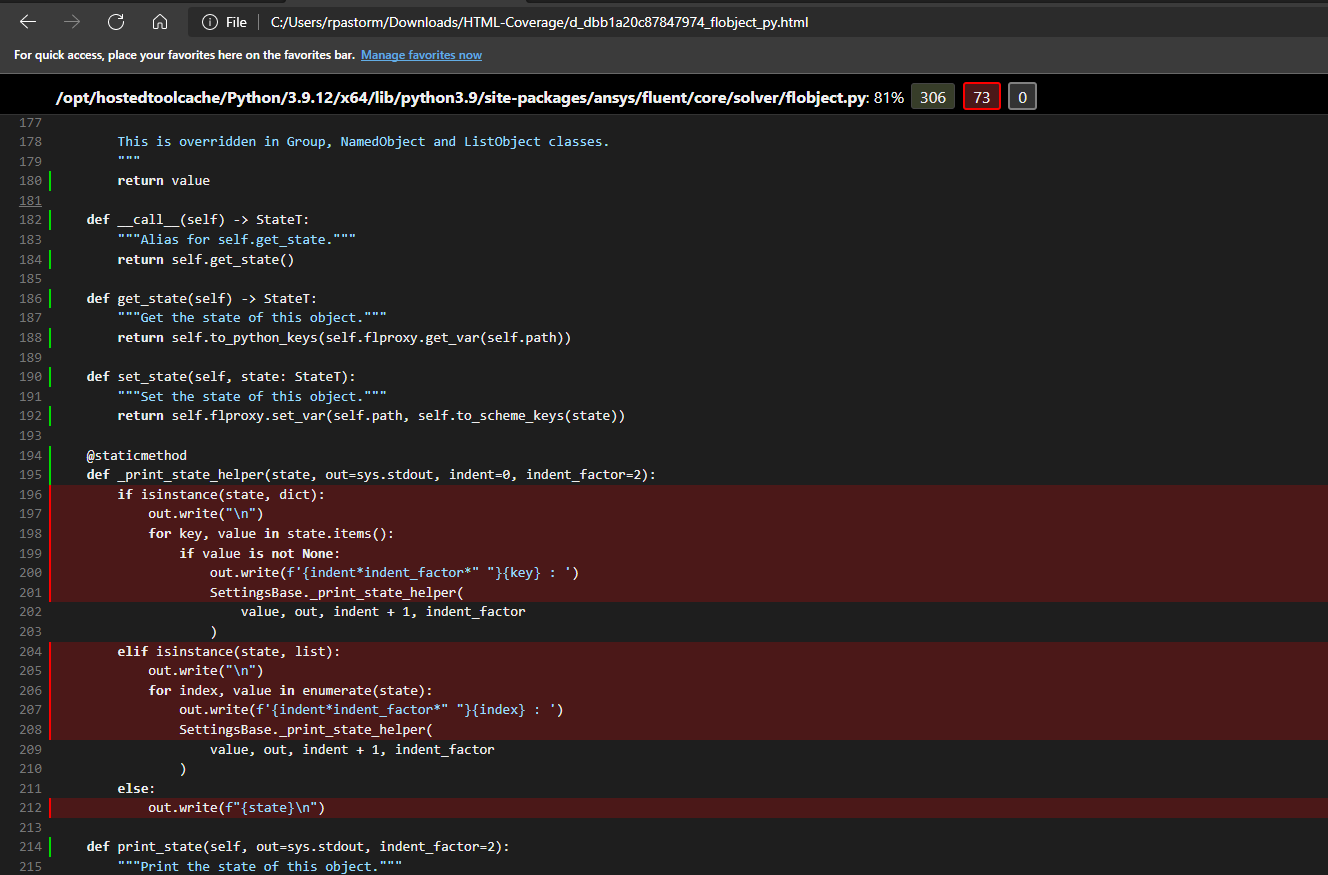
Task: Click 'value, out, indent + 1, indent_factor' line 202
Action: click(x=383, y=611)
